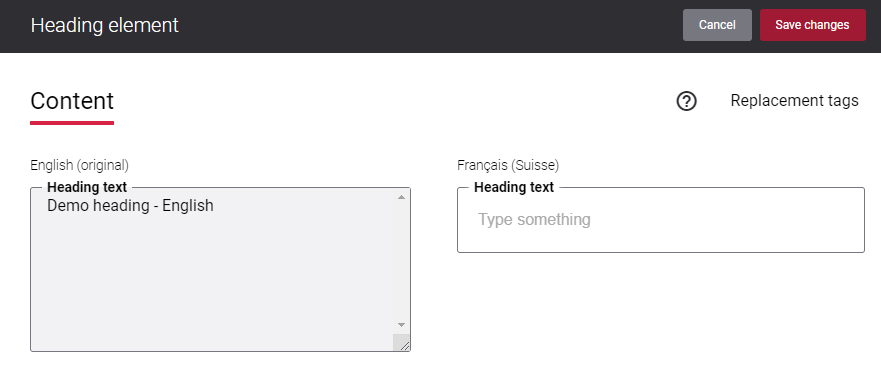Click Heading text legend above French field
881x373 pixels.
514,187
